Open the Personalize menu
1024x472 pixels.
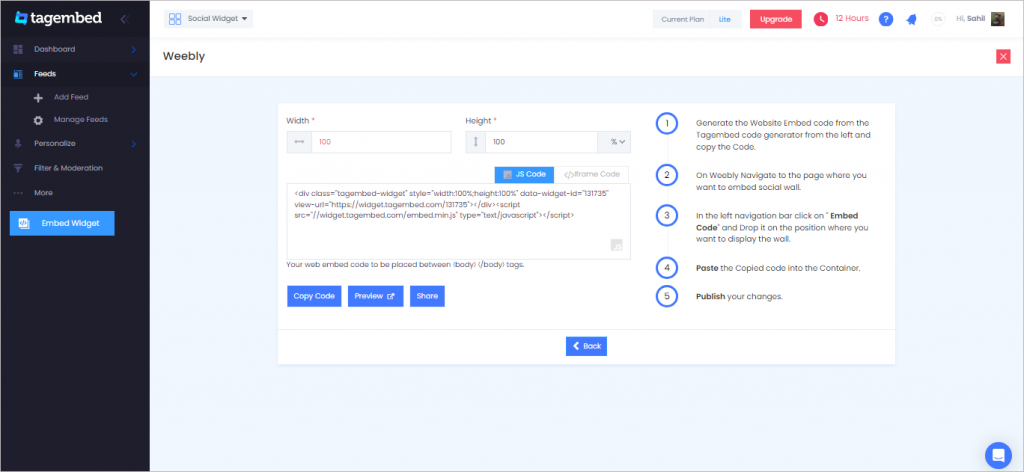pyautogui.click(x=55, y=143)
